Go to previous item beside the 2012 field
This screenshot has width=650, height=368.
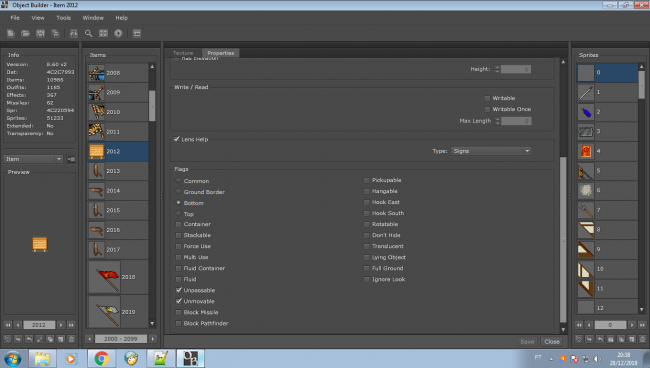coord(18,325)
